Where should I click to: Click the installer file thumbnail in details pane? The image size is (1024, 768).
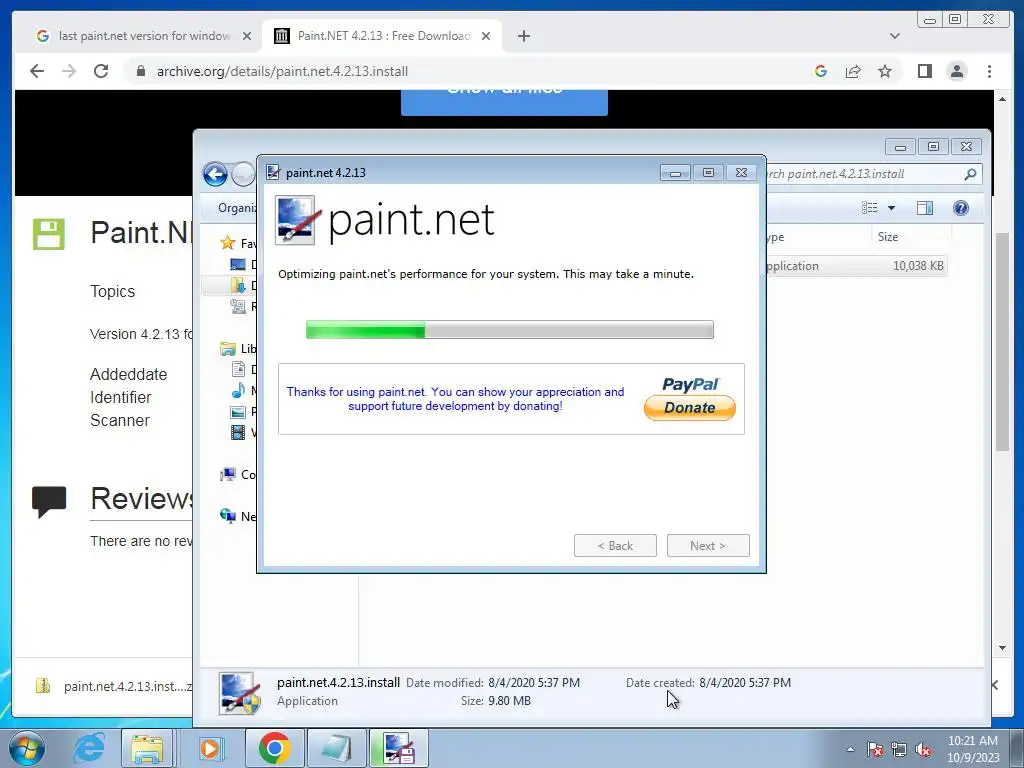[x=240, y=692]
